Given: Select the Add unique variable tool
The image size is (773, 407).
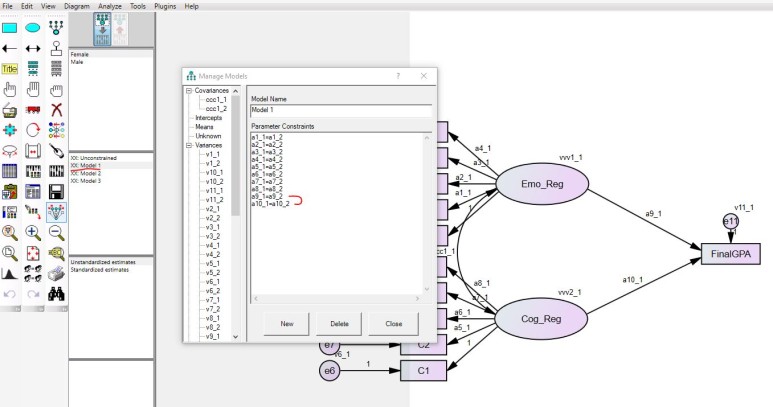Looking at the screenshot, I should tap(56, 49).
